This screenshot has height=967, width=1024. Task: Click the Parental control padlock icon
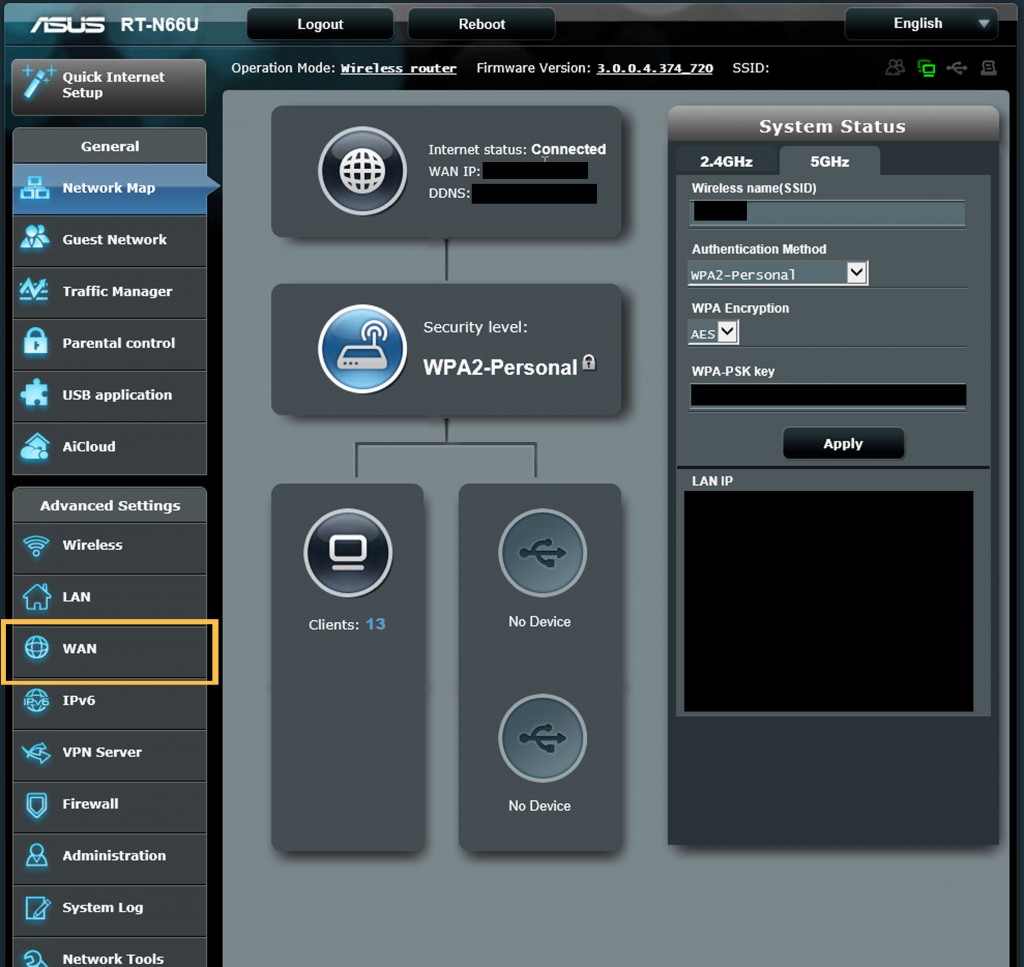tap(35, 341)
